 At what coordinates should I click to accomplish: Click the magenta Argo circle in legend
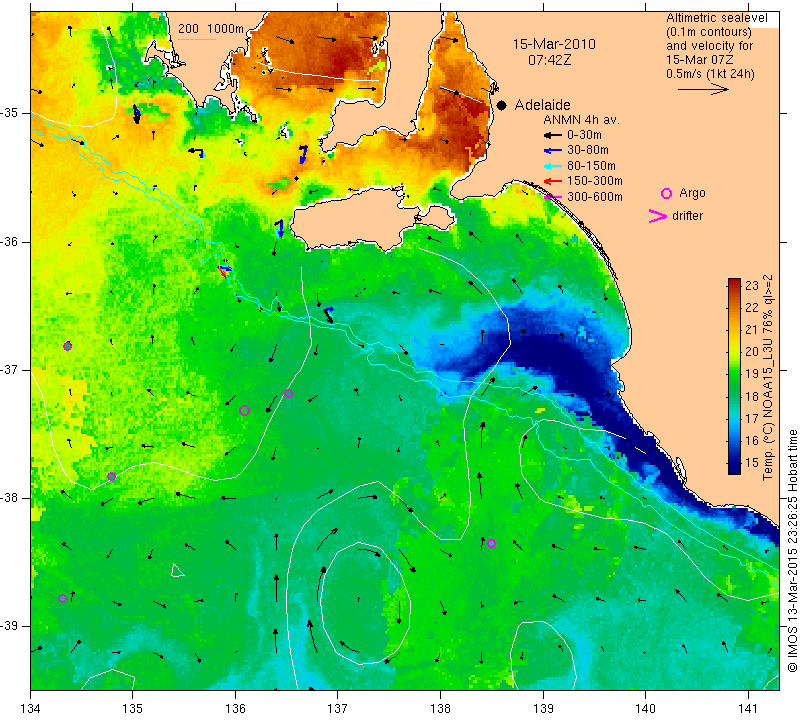pos(666,193)
